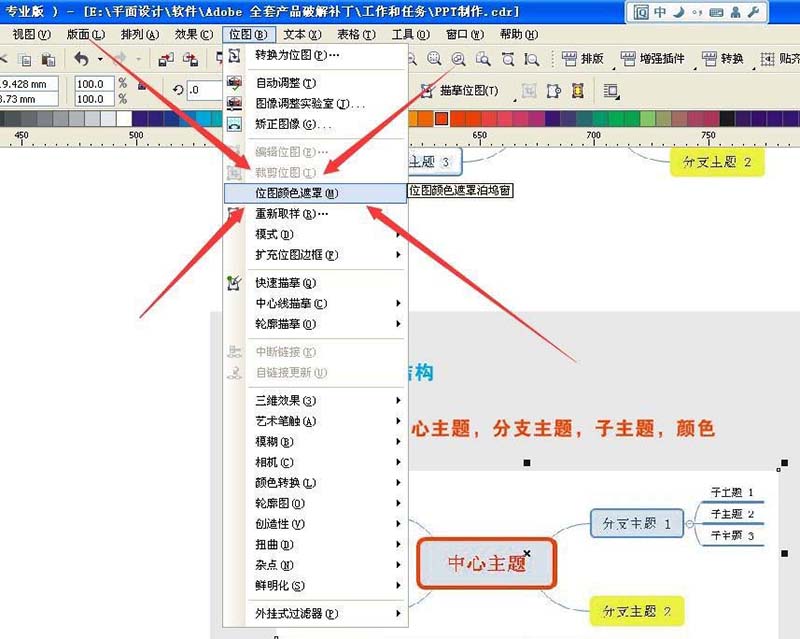Open the 窗口 menu

[465, 34]
